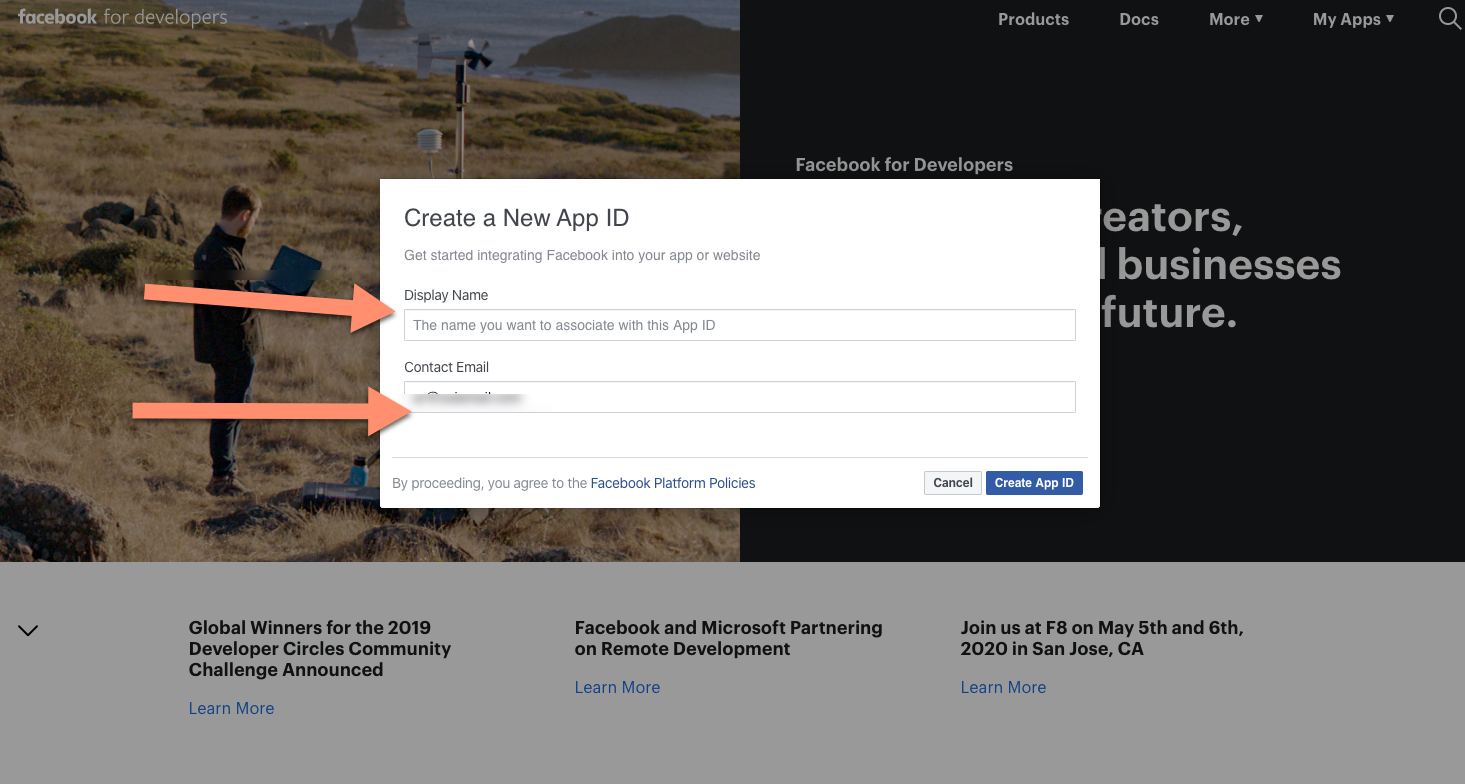Open the search magnifier icon
1465x784 pixels.
coord(1449,18)
